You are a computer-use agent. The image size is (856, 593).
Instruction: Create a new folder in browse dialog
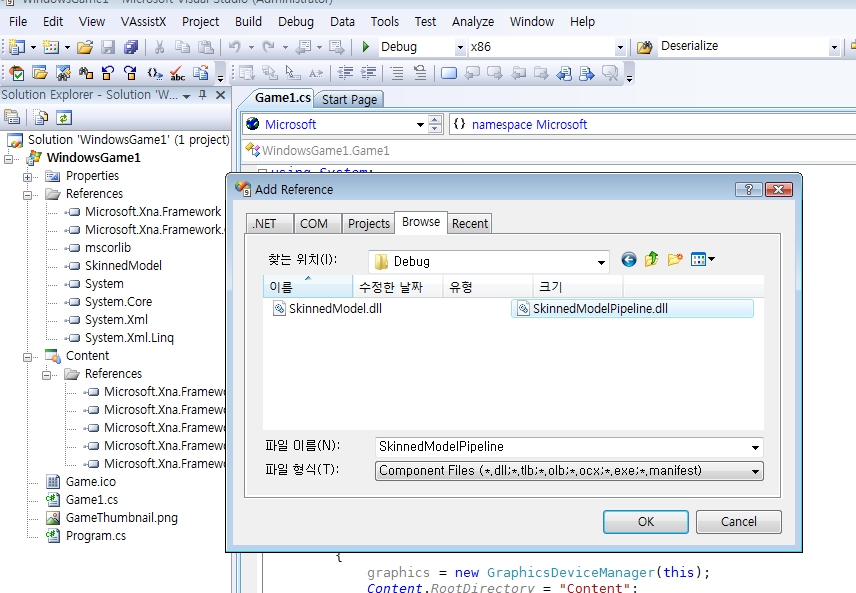675,259
